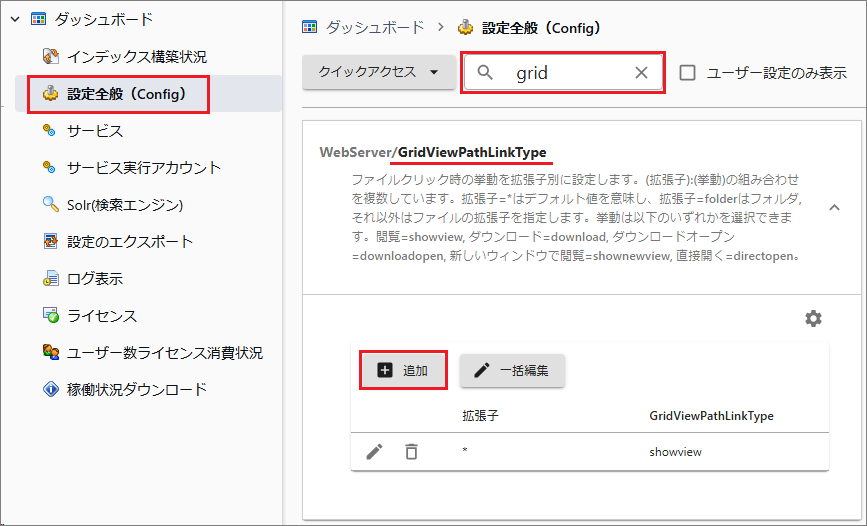
Task: Open 稼働状況ダウンロード in the sidebar
Action: 136,390
